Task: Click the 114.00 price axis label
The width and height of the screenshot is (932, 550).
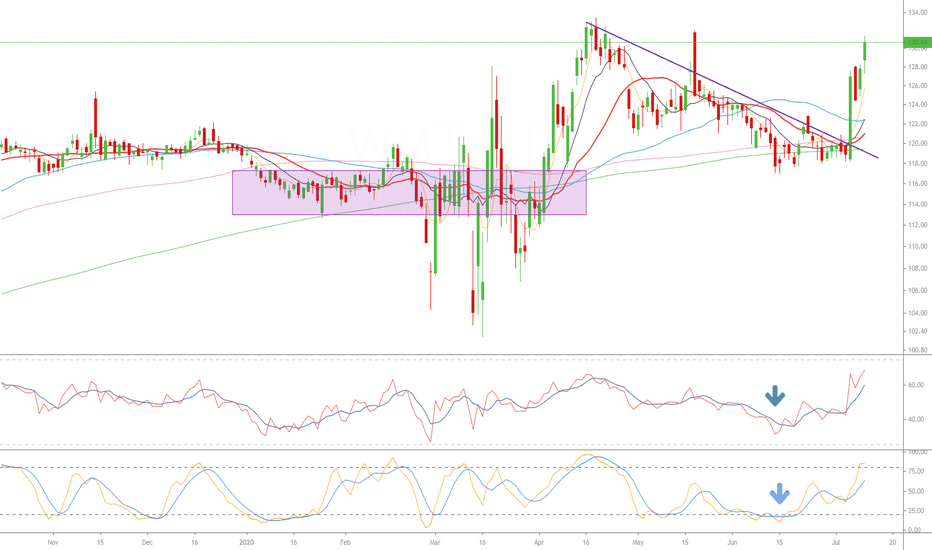Action: pos(918,204)
